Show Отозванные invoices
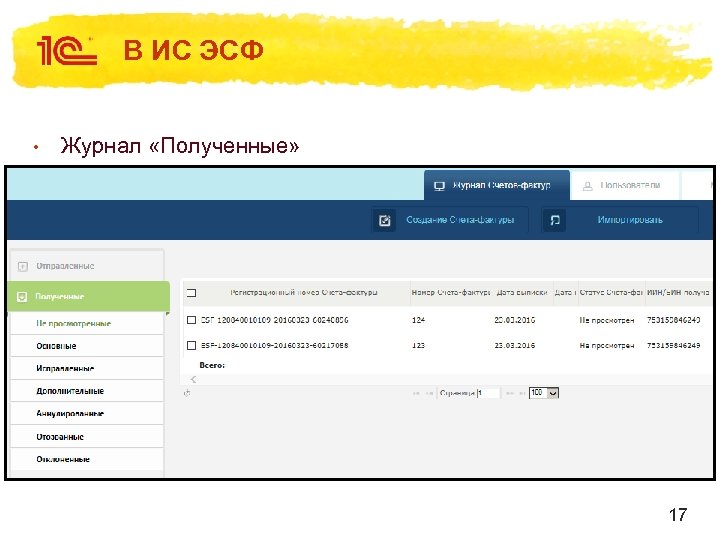Image resolution: width=720 pixels, height=540 pixels. (87, 436)
